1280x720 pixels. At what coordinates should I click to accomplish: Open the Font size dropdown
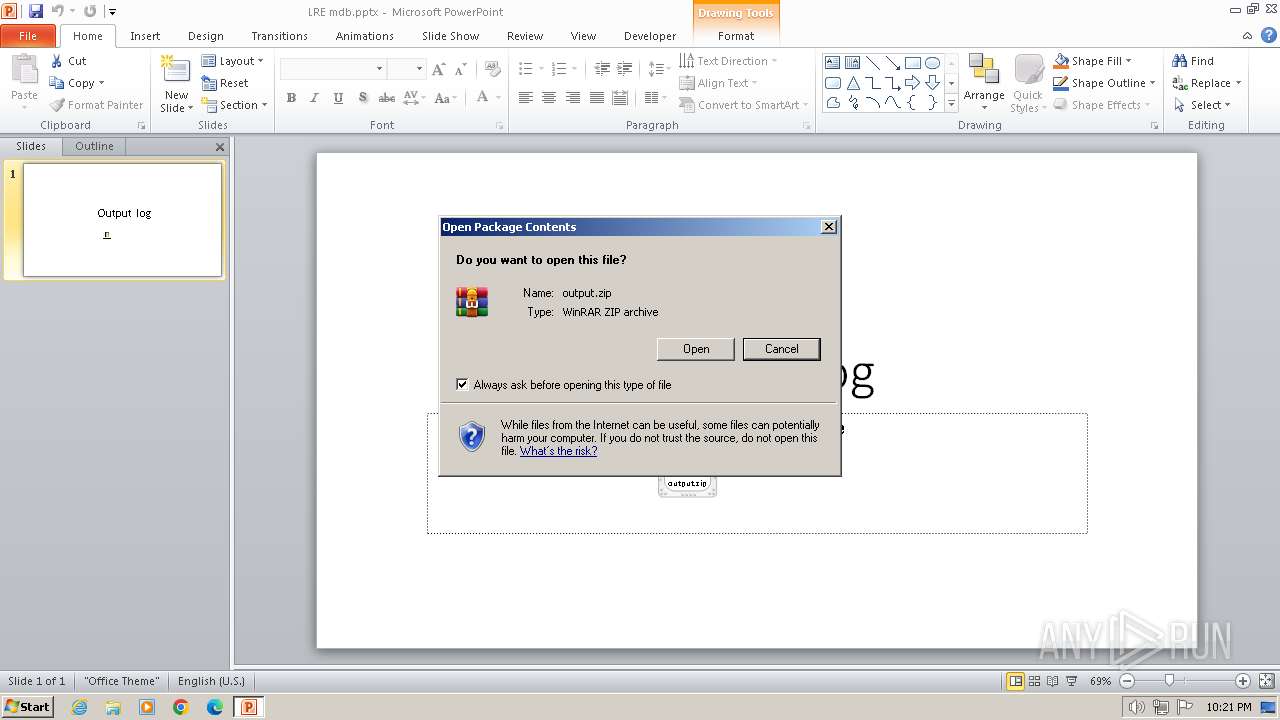pos(419,69)
